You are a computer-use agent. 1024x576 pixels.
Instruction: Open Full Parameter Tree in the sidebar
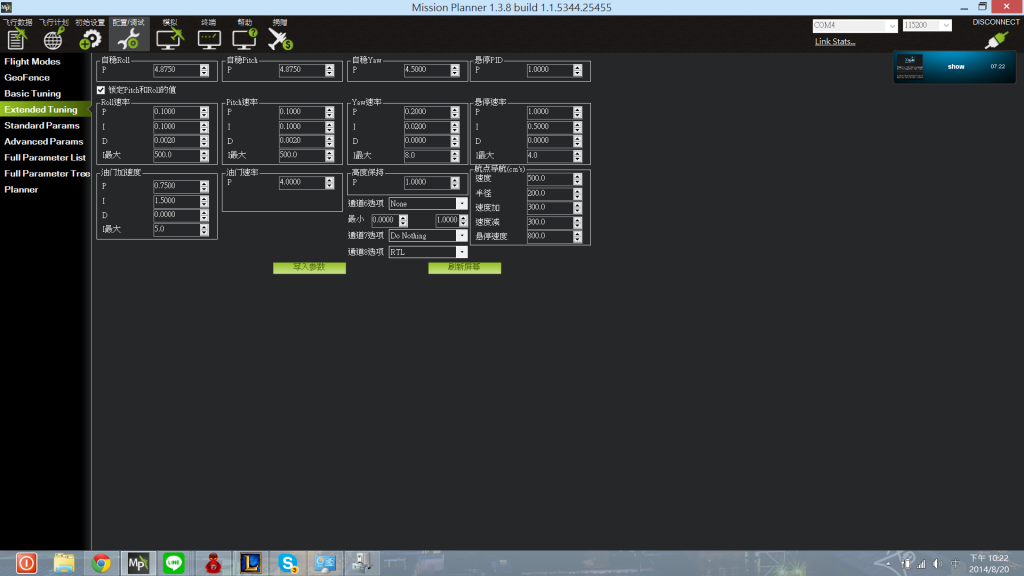(47, 174)
